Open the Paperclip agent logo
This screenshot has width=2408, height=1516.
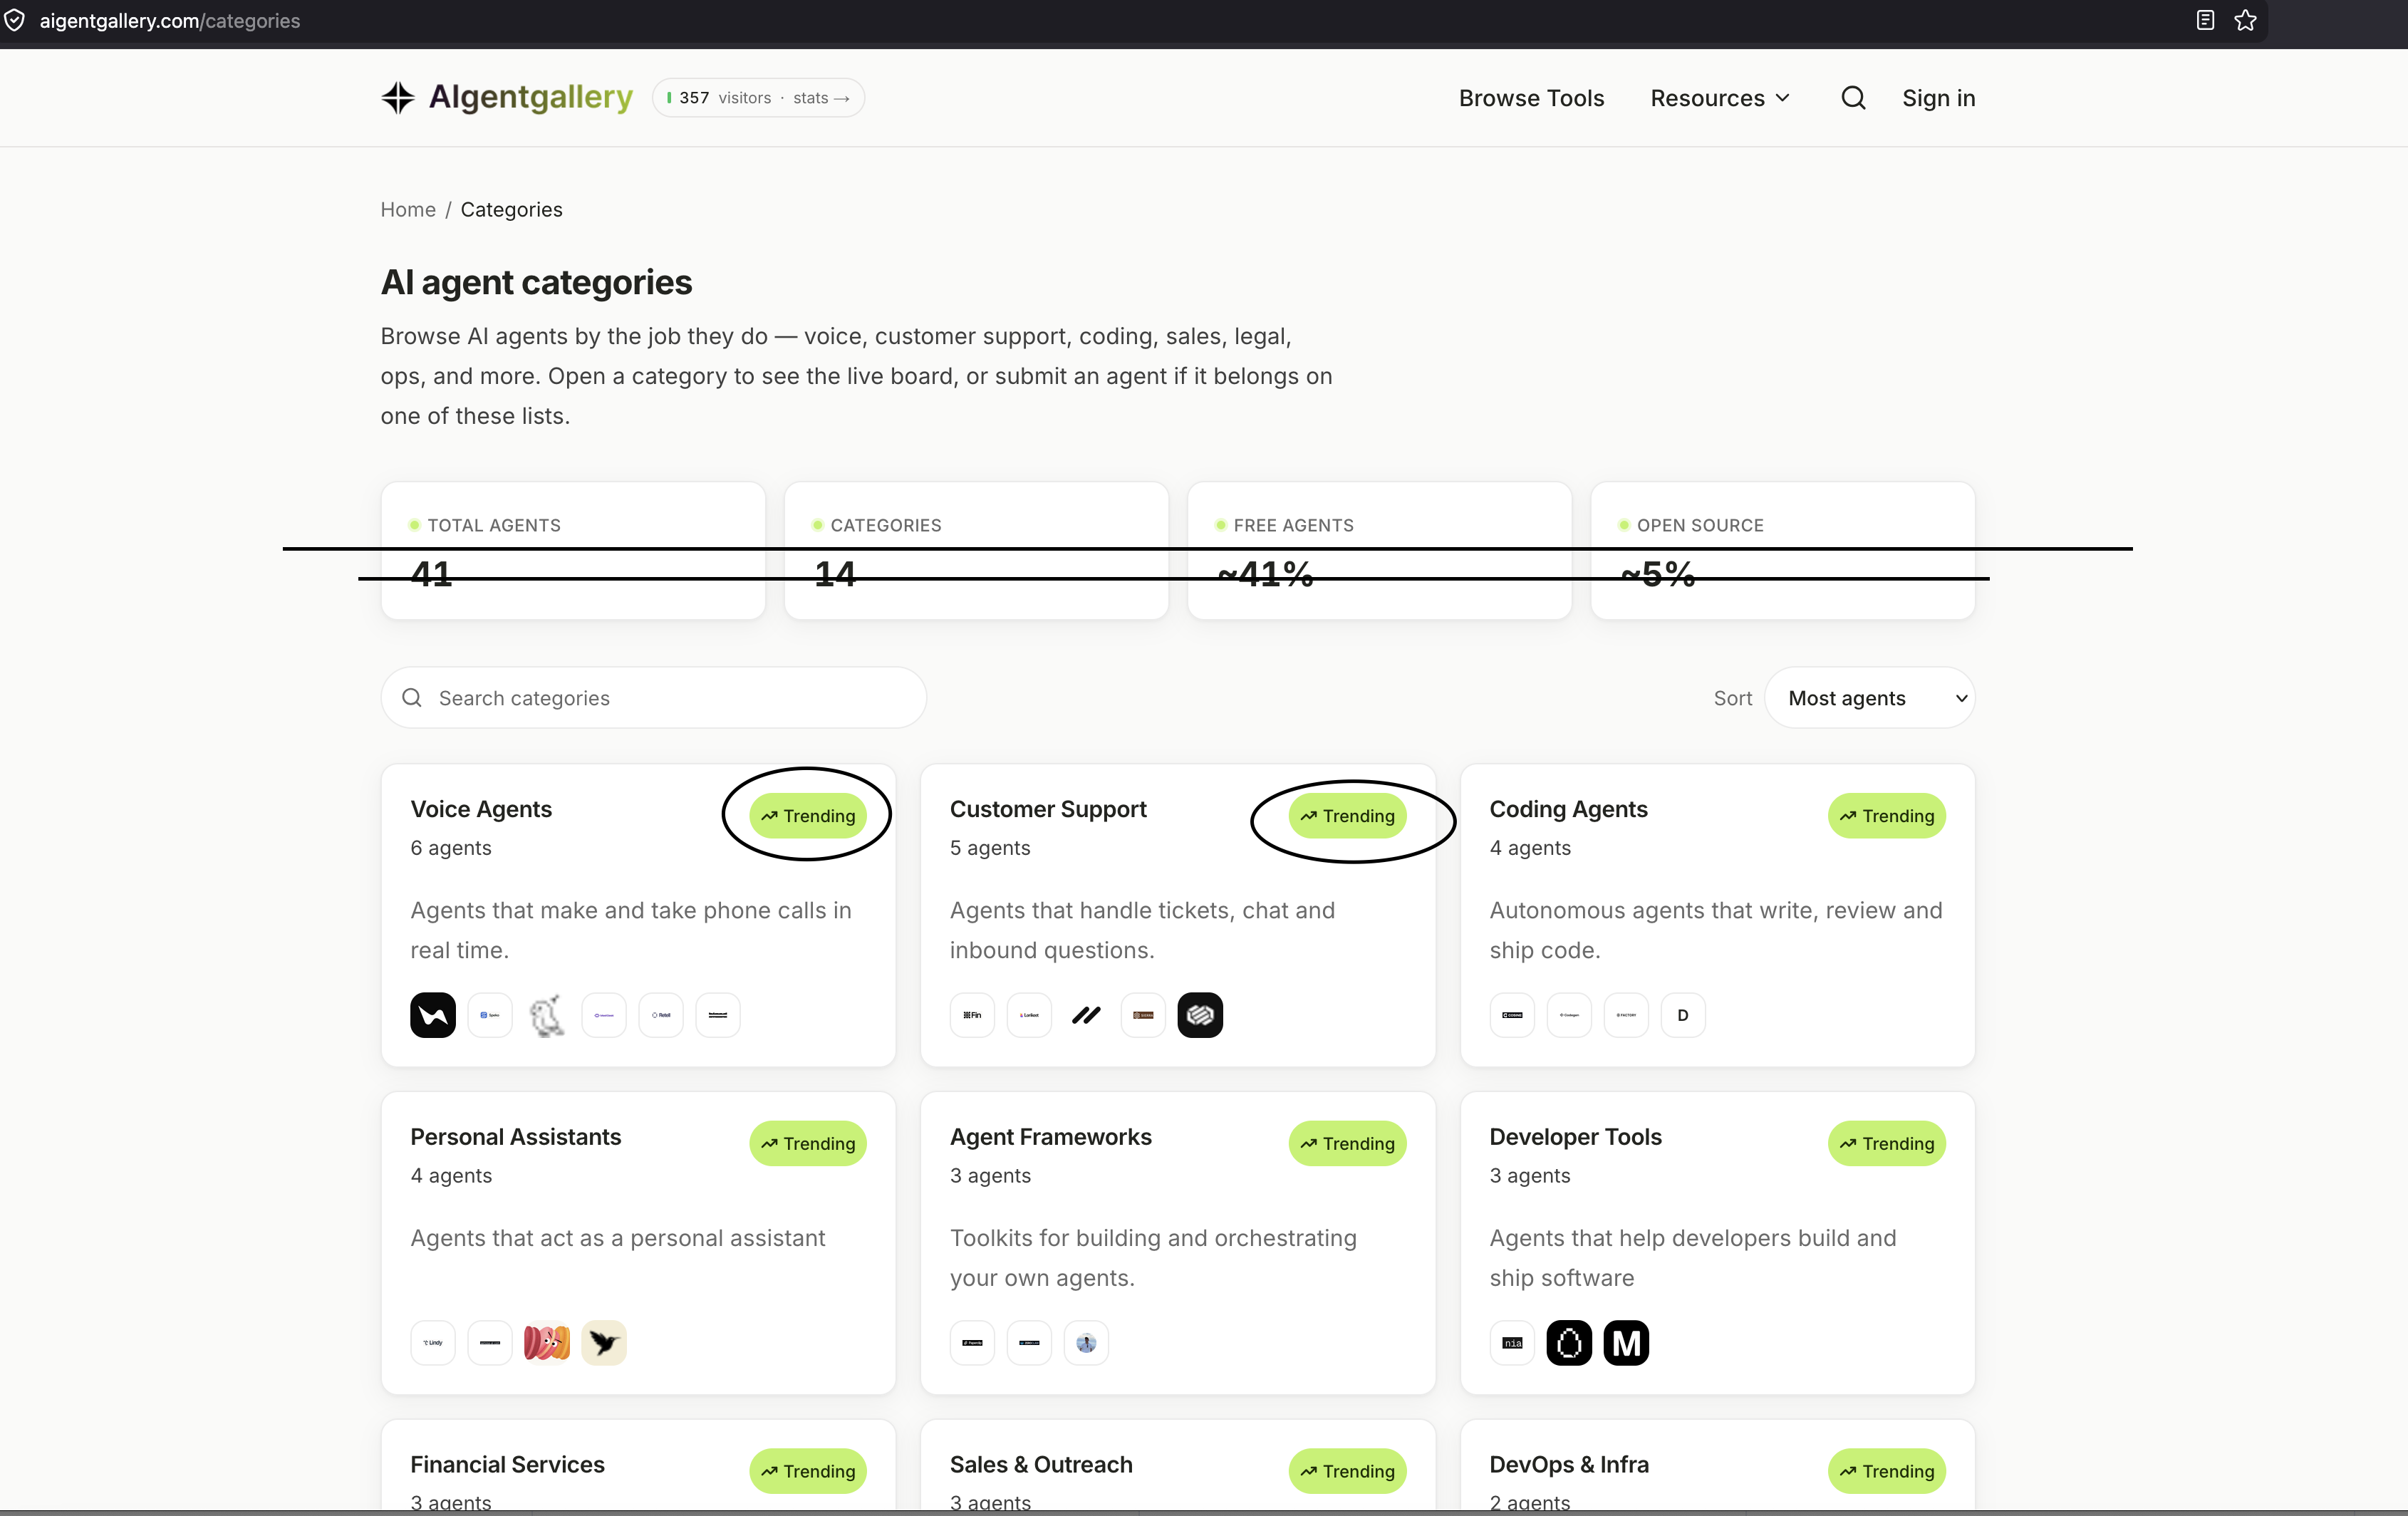[x=972, y=1343]
